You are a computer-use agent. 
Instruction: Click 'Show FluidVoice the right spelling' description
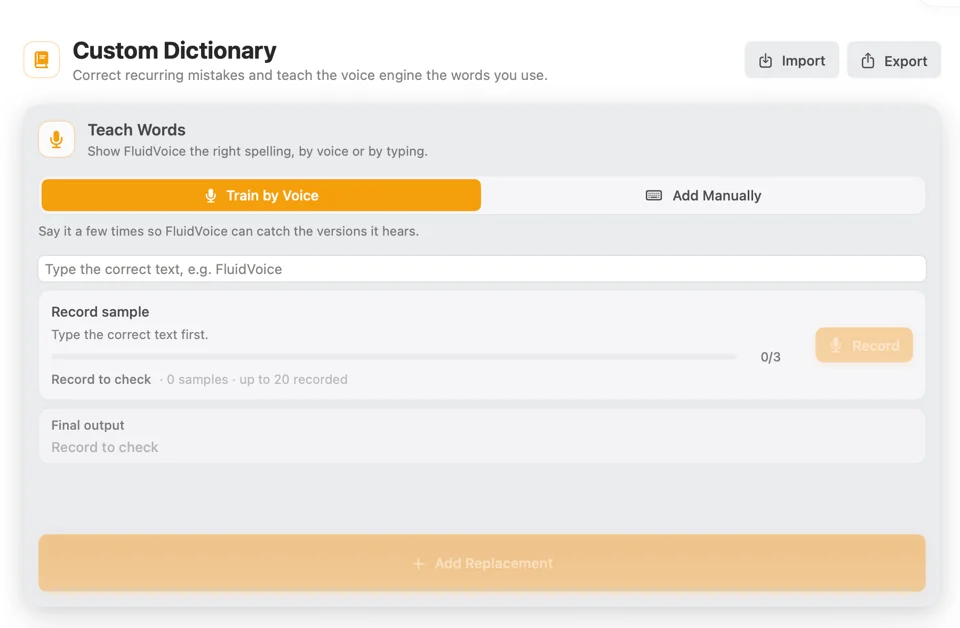[257, 151]
